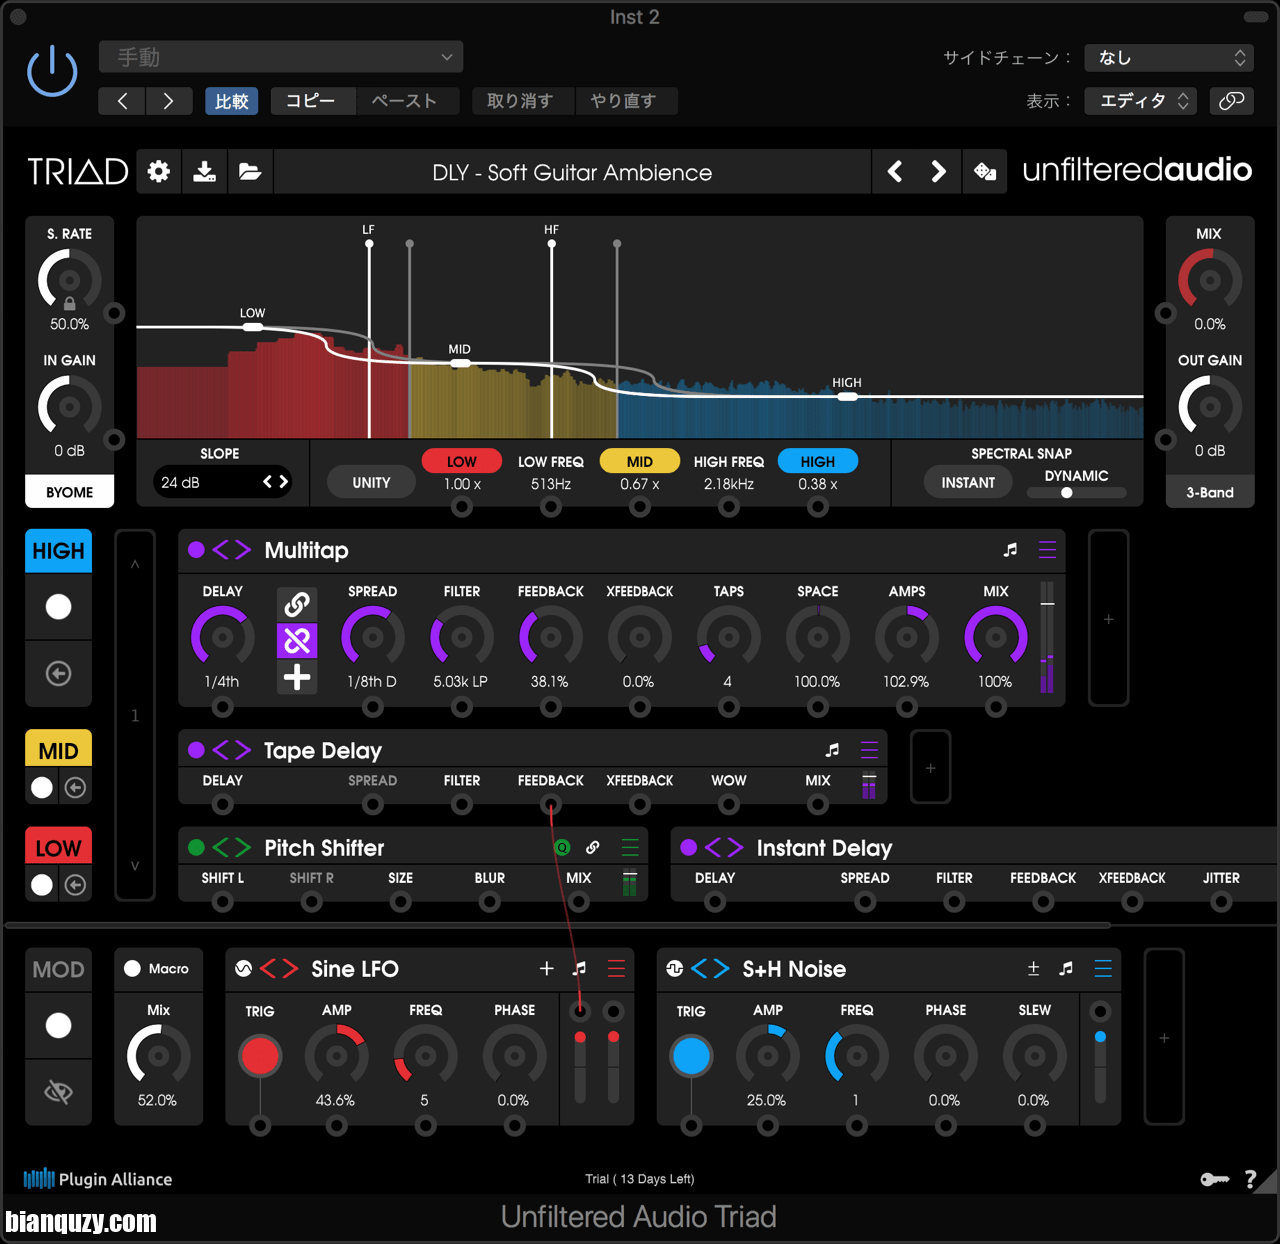Change the 24 dB slope selector
Viewport: 1280px width, 1244px height.
(x=223, y=482)
